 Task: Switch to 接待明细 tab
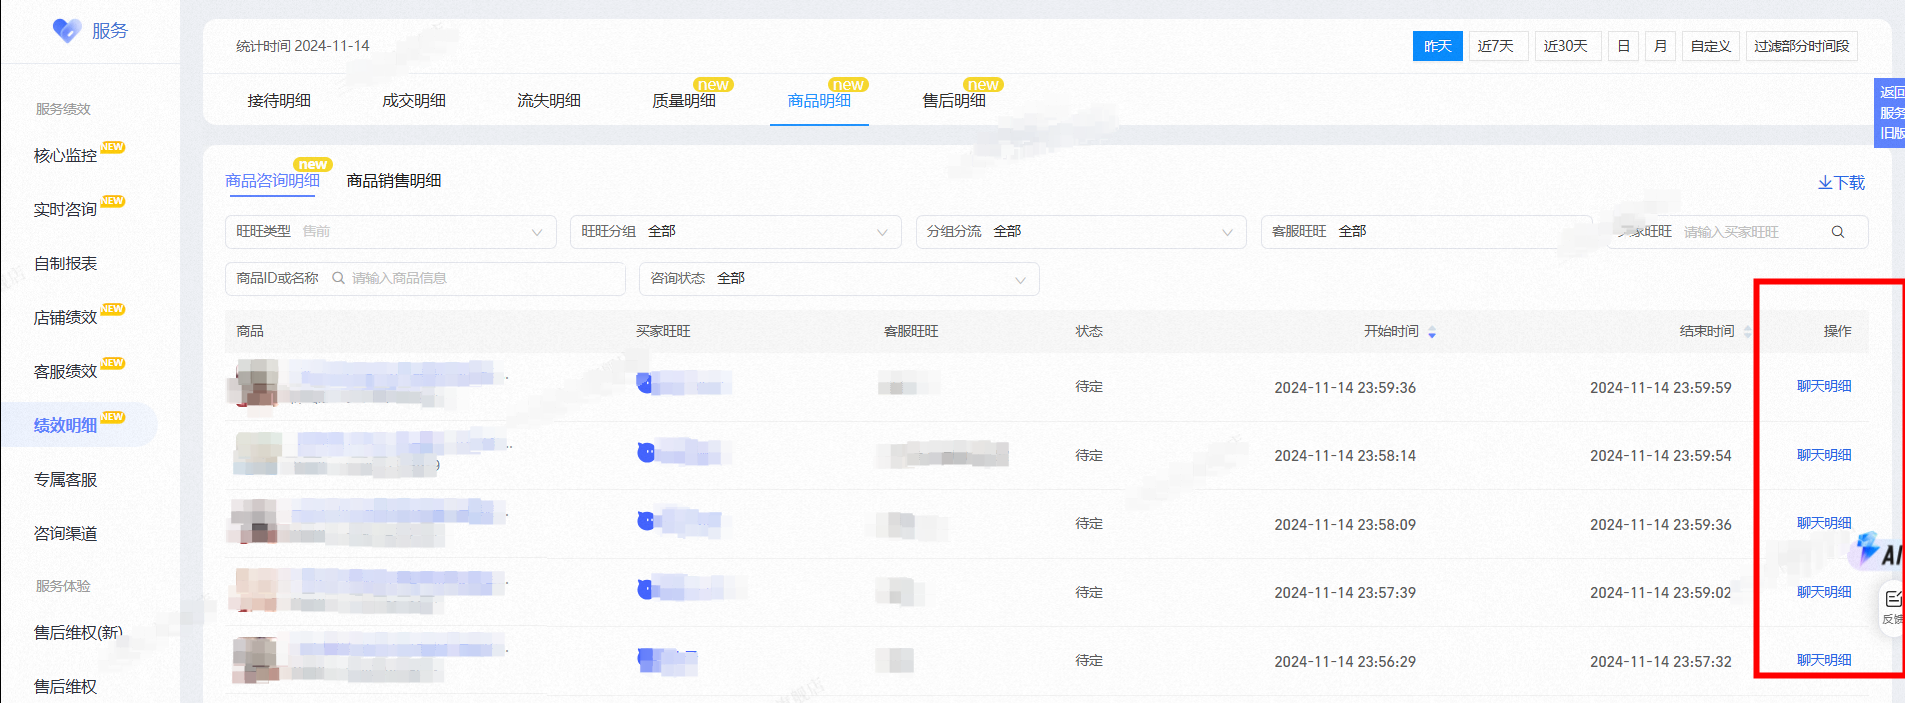(279, 101)
